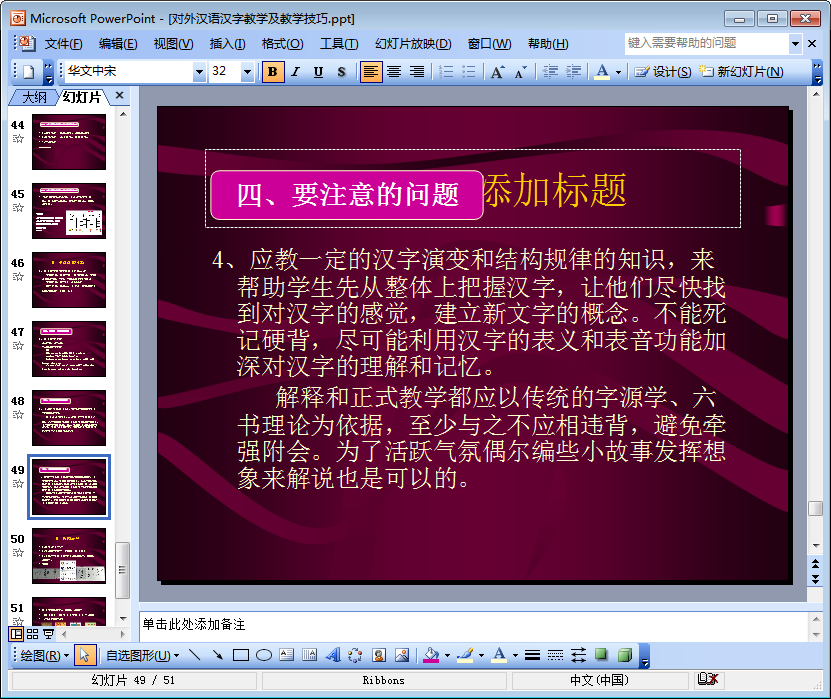Select the Oval drawing tool
Screen dimensions: 831x699
point(264,656)
